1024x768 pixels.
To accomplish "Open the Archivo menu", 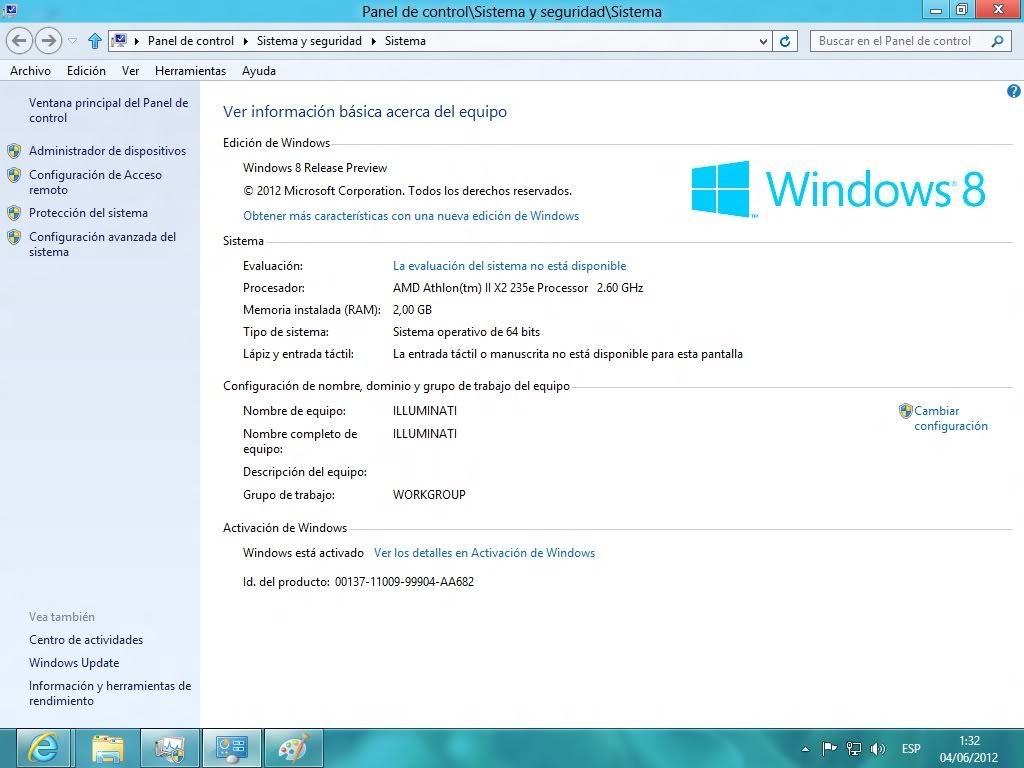I will [x=30, y=71].
